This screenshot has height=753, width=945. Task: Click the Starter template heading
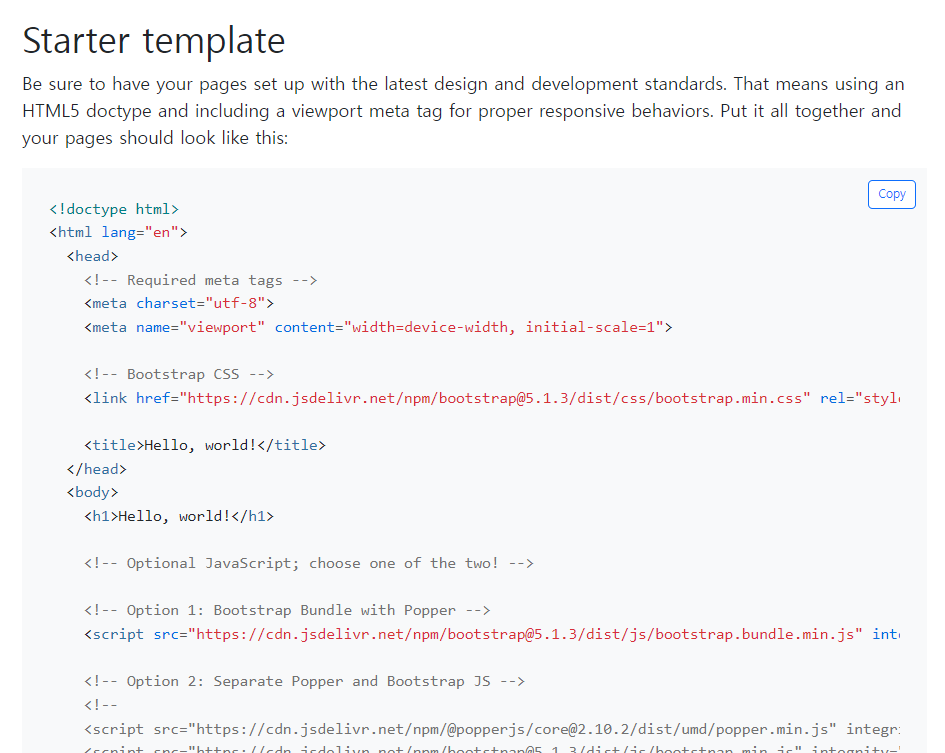coord(154,41)
